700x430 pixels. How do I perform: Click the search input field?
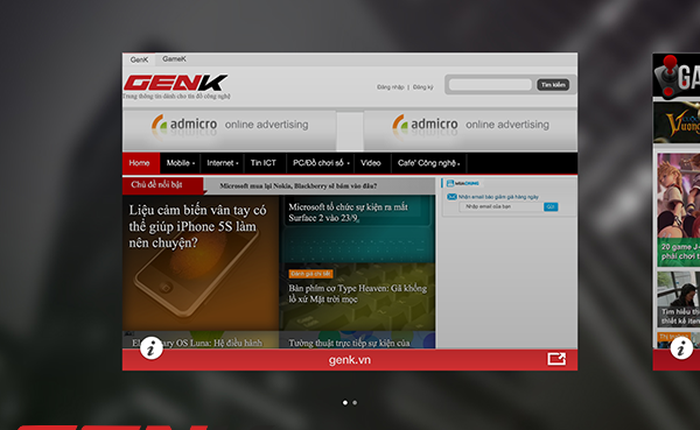(490, 85)
